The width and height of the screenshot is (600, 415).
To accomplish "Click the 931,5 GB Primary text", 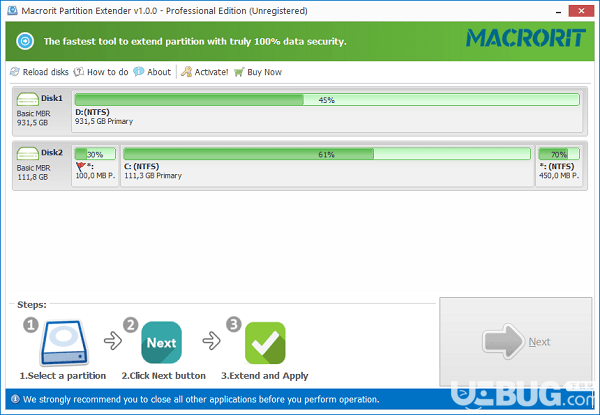I will [x=104, y=122].
